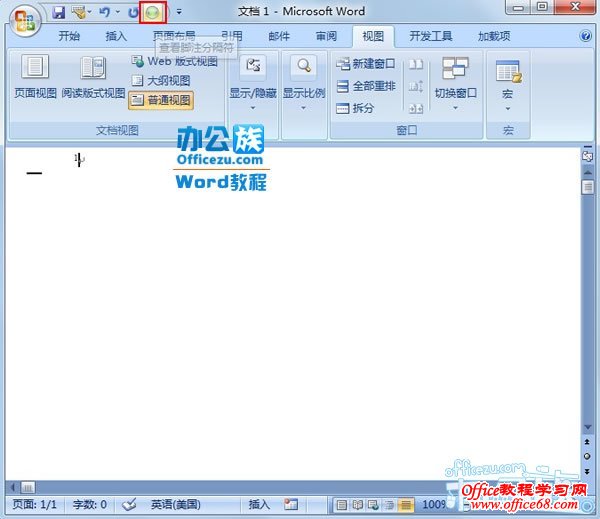The height and width of the screenshot is (519, 600).
Task: Open 切换窗口 switch windows dropdown
Action: click(455, 83)
